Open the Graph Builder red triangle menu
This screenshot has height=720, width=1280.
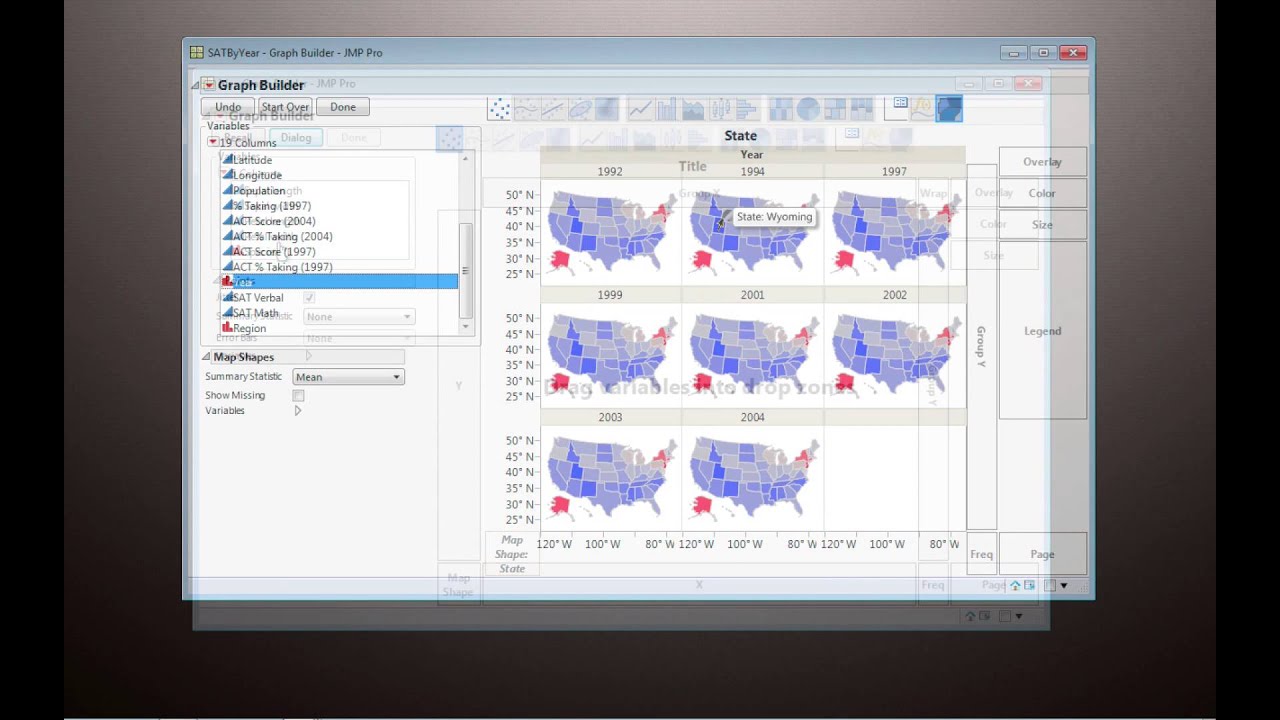pyautogui.click(x=209, y=85)
